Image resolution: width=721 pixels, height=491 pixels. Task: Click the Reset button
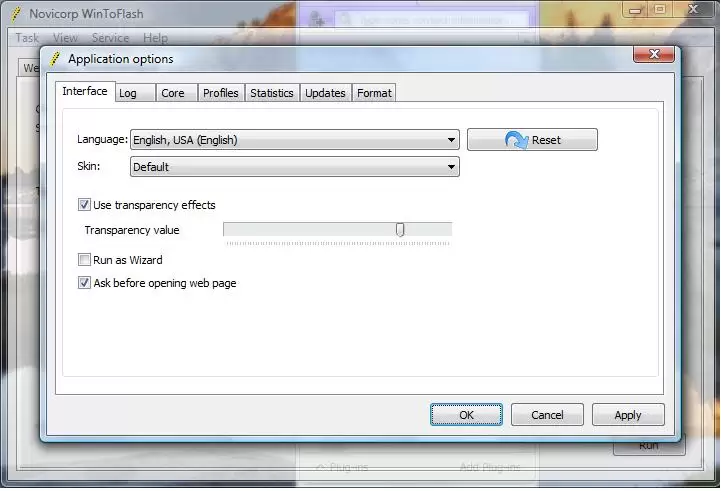click(x=532, y=140)
